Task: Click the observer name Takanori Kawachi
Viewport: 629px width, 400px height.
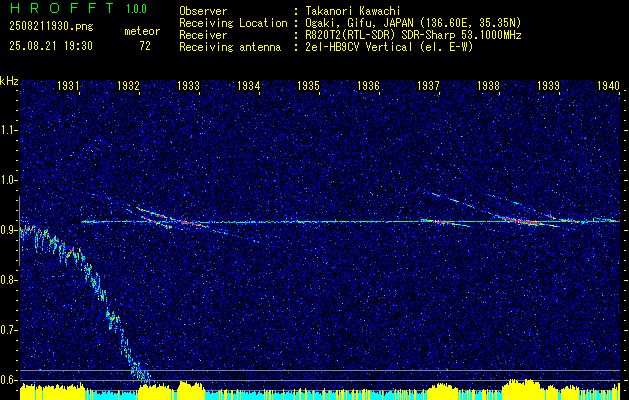Action: (353, 11)
